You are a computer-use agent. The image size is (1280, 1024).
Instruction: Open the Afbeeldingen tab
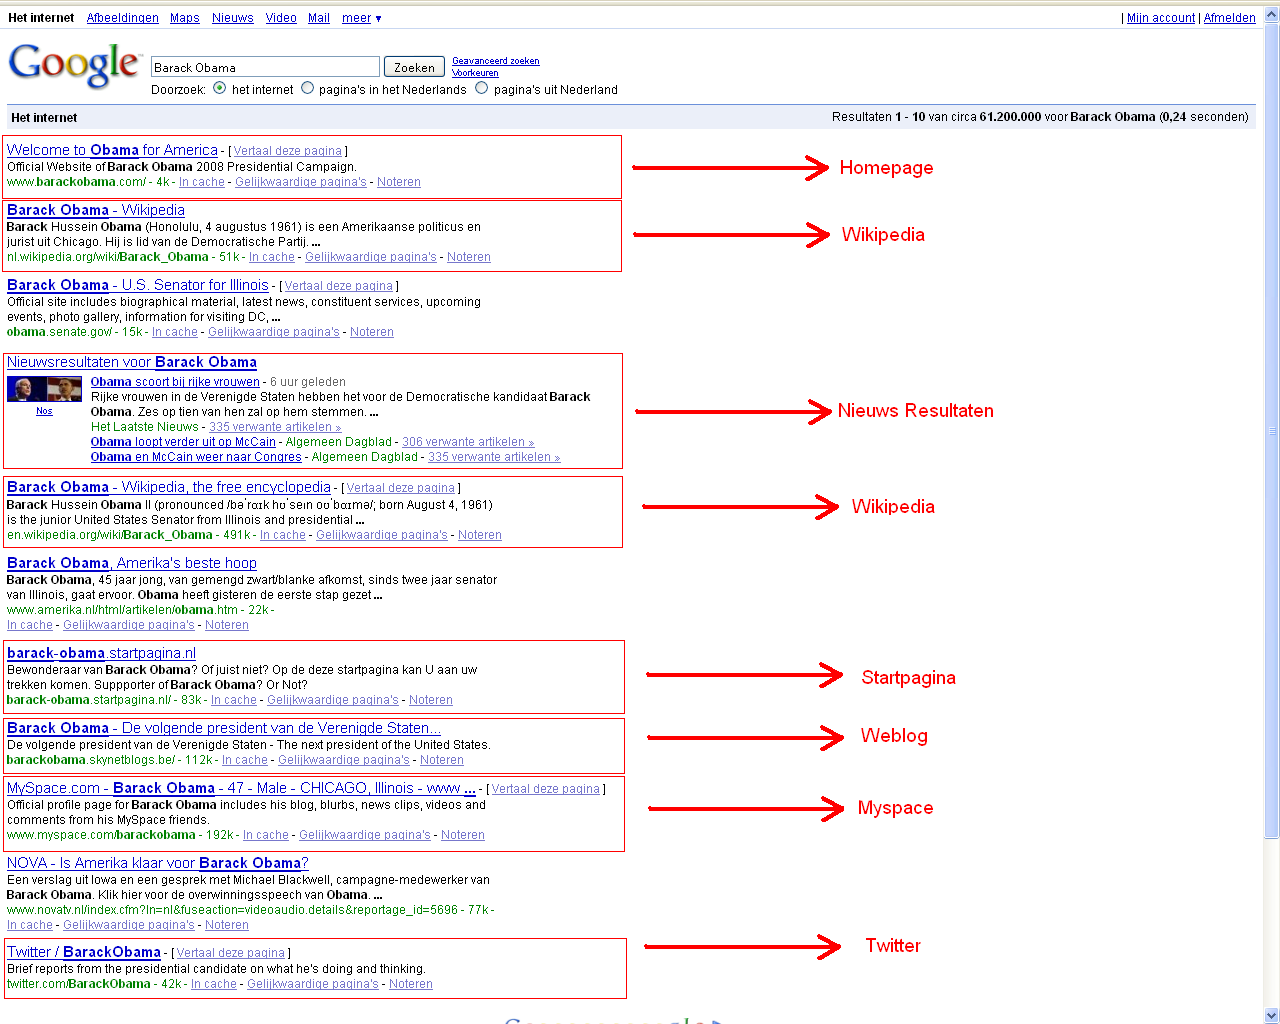122,18
